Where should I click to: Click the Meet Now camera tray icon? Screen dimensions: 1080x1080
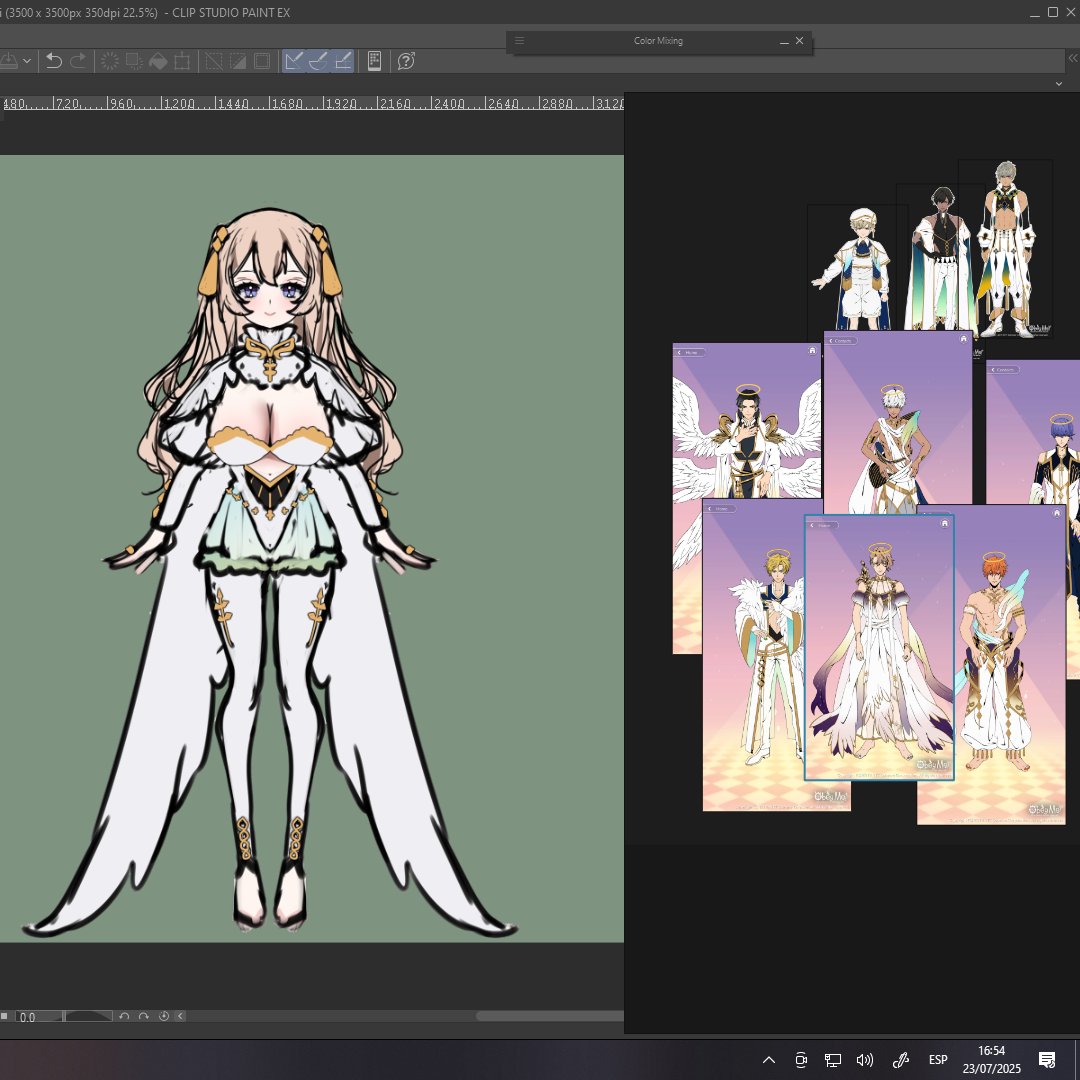(800, 1059)
